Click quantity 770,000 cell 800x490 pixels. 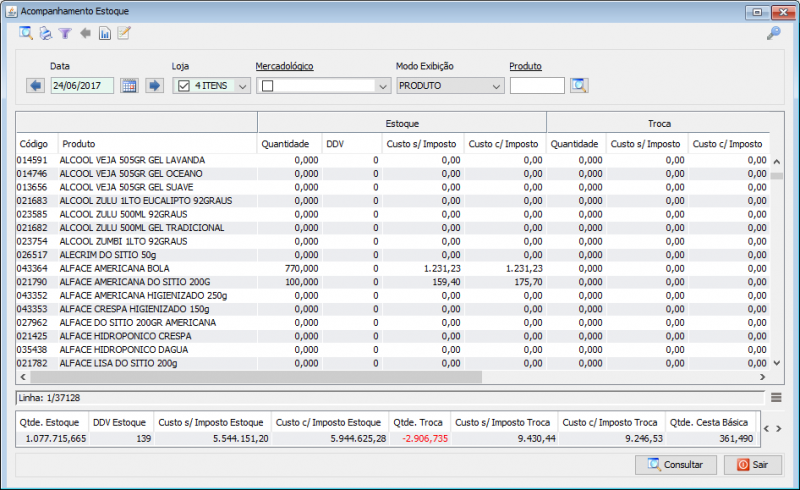point(290,268)
